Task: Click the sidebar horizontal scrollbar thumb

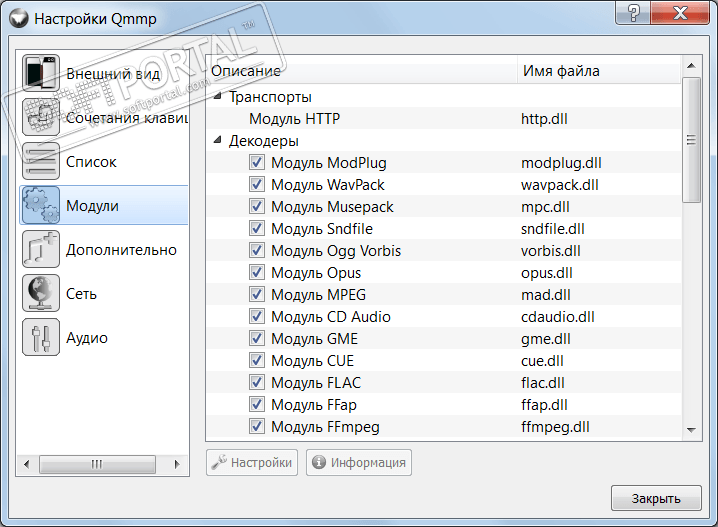Action: click(97, 464)
